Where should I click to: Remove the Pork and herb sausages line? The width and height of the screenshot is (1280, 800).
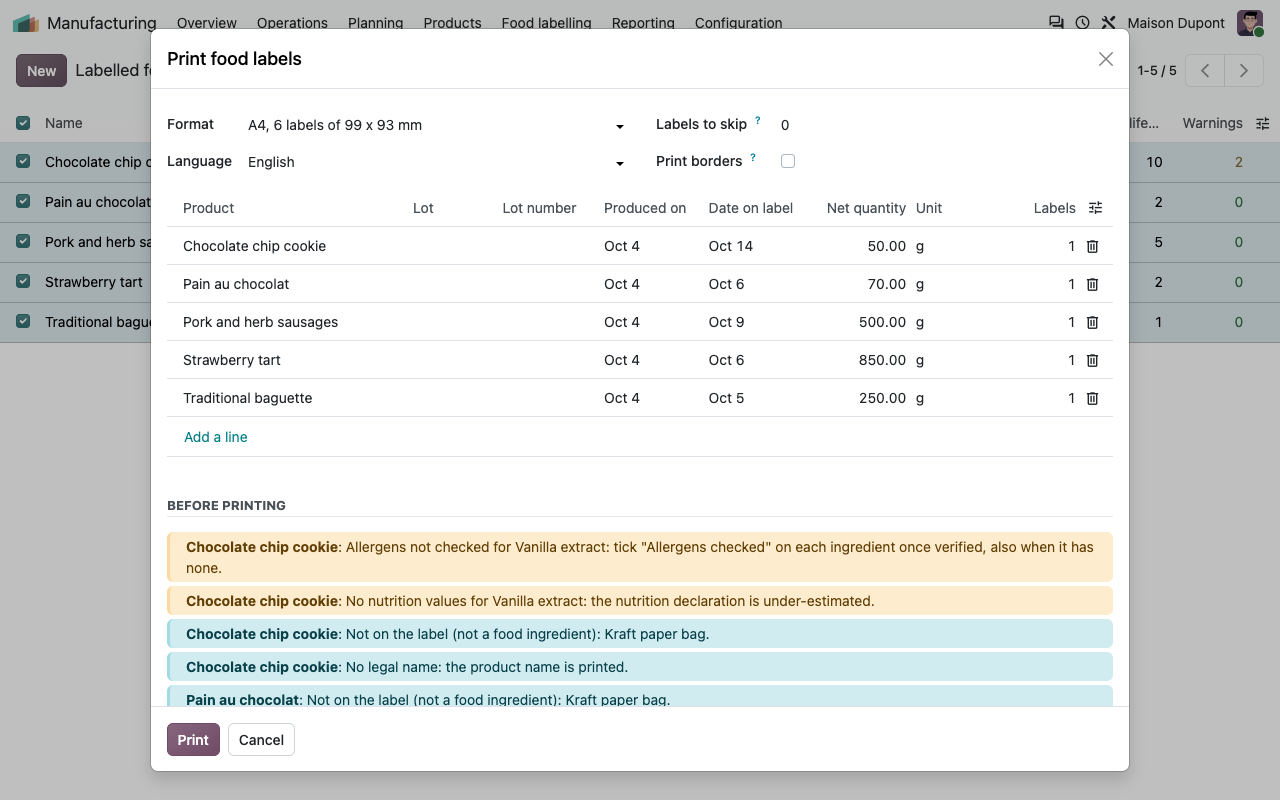click(1092, 322)
